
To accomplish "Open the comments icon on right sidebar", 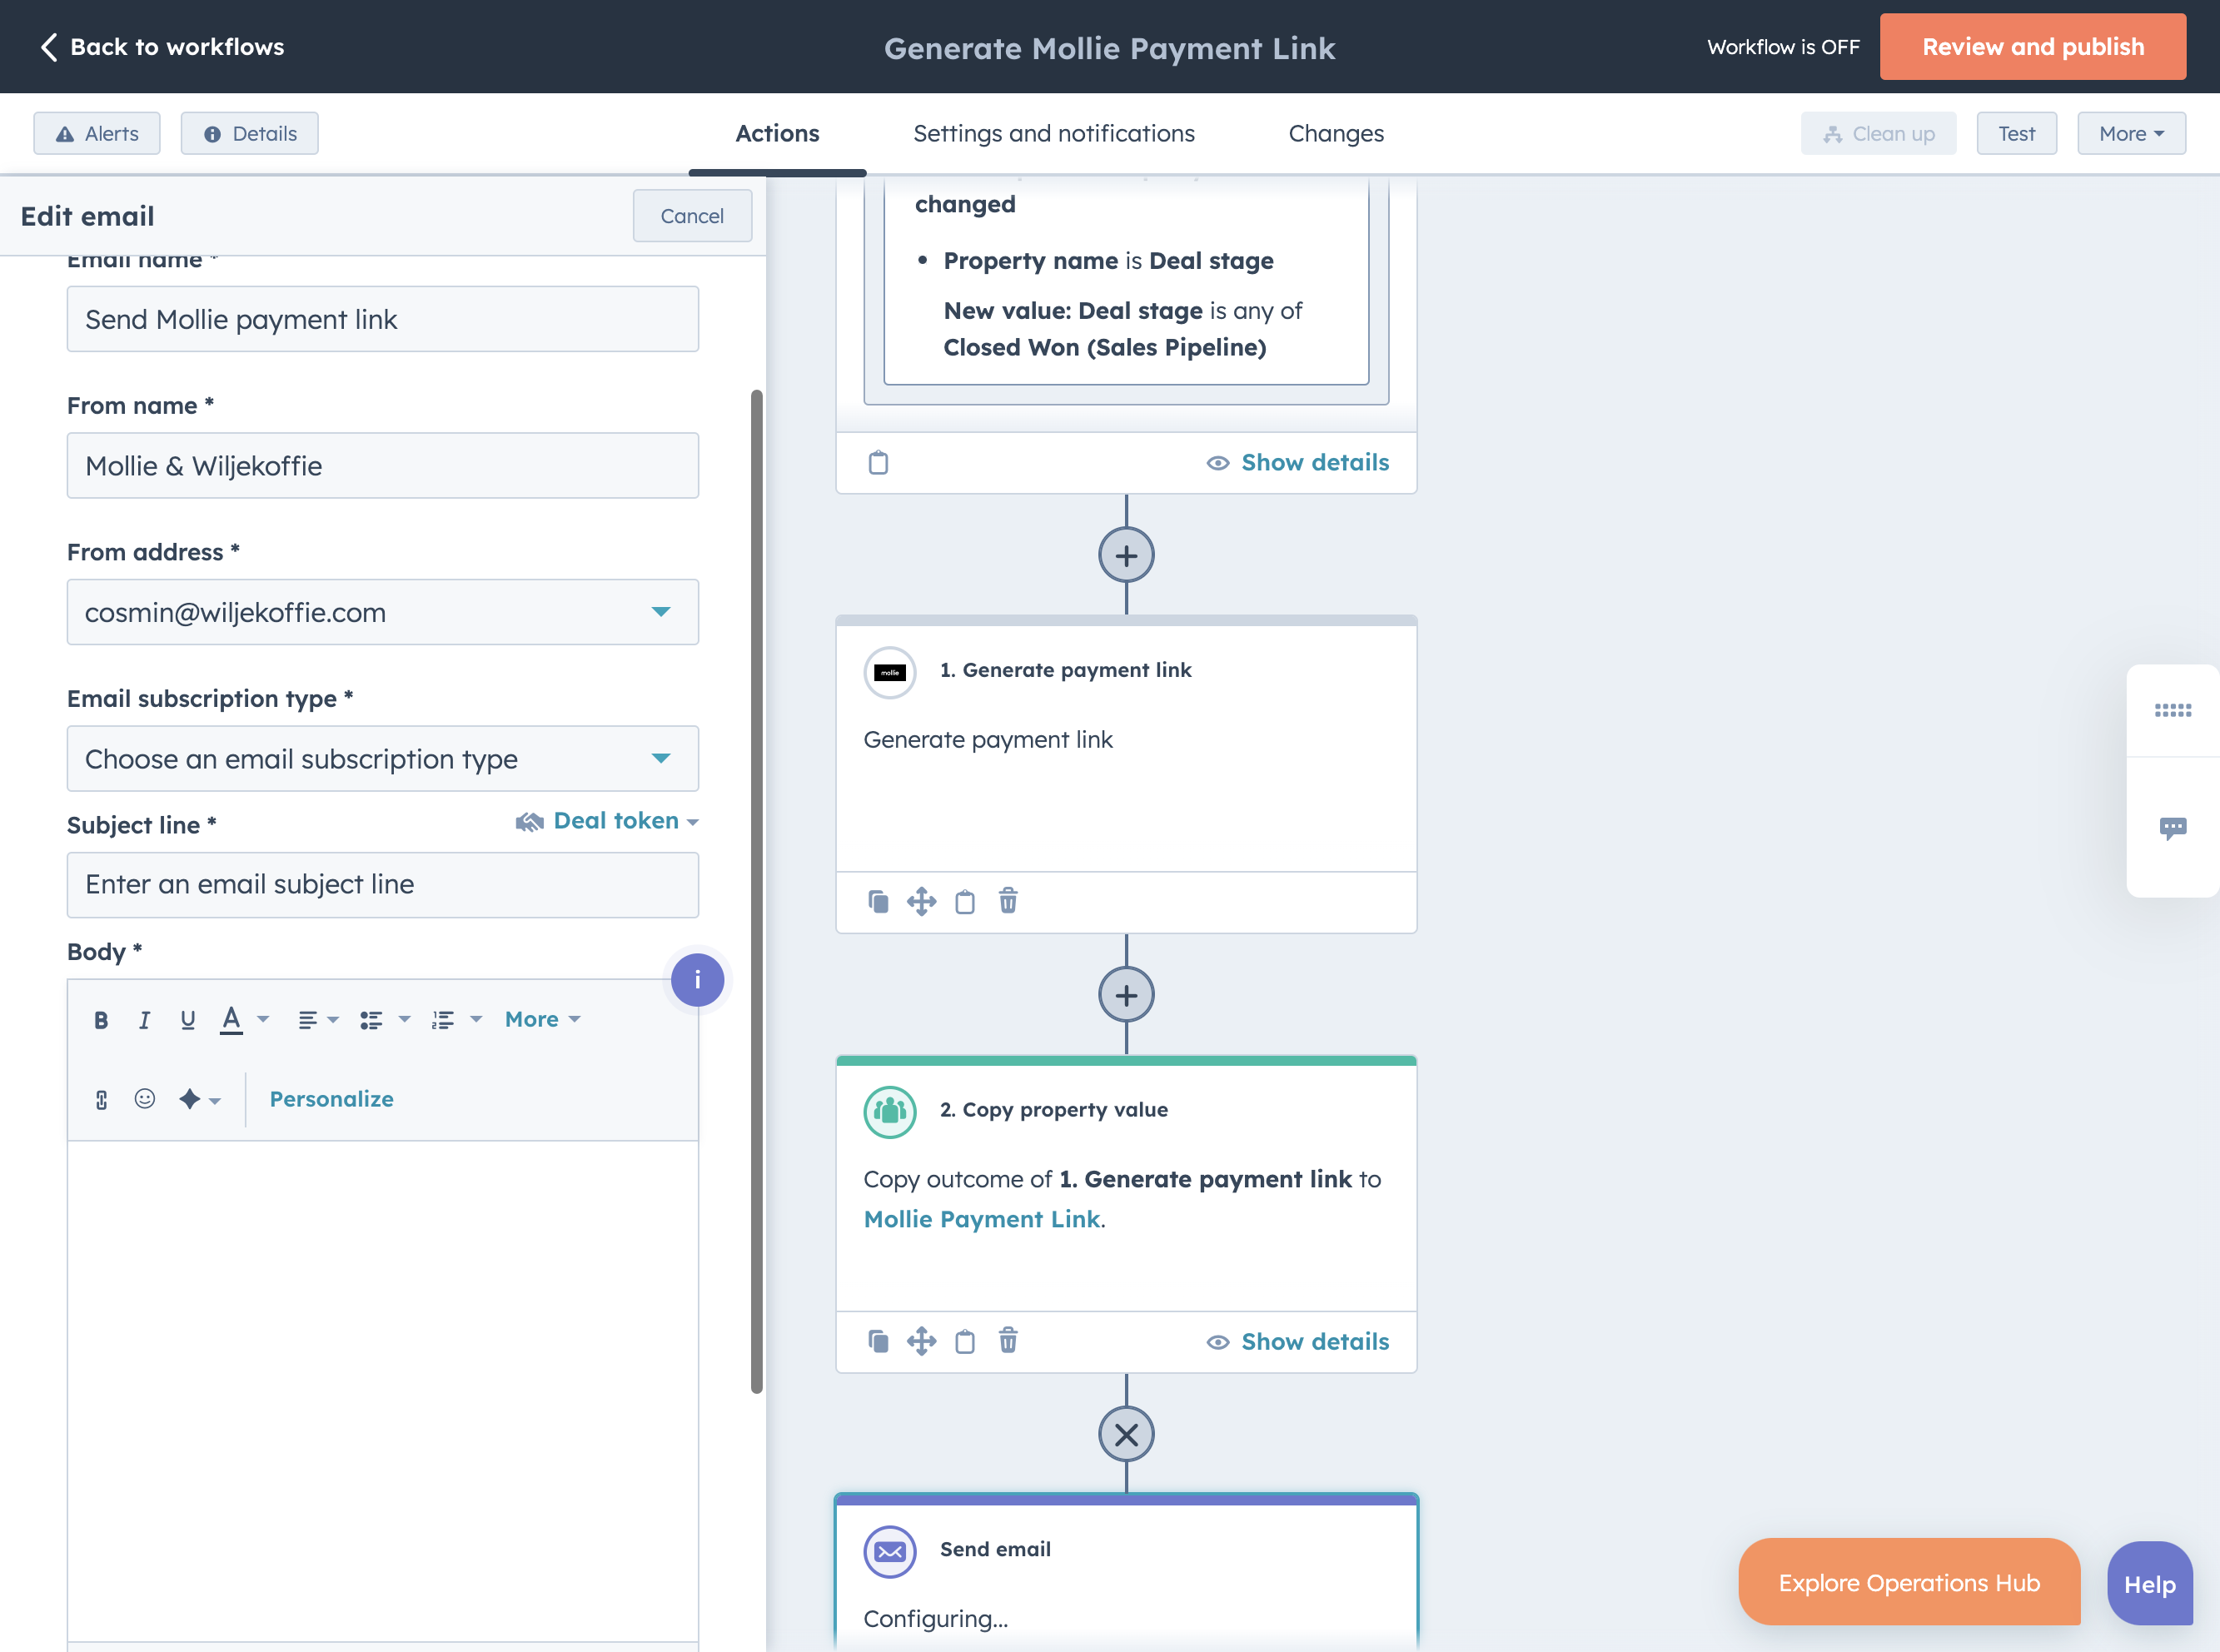I will pyautogui.click(x=2172, y=828).
